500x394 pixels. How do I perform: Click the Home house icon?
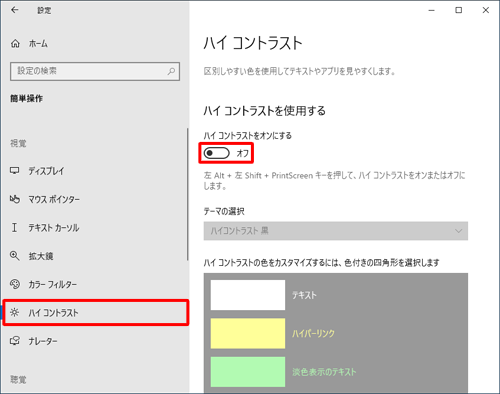(15, 44)
